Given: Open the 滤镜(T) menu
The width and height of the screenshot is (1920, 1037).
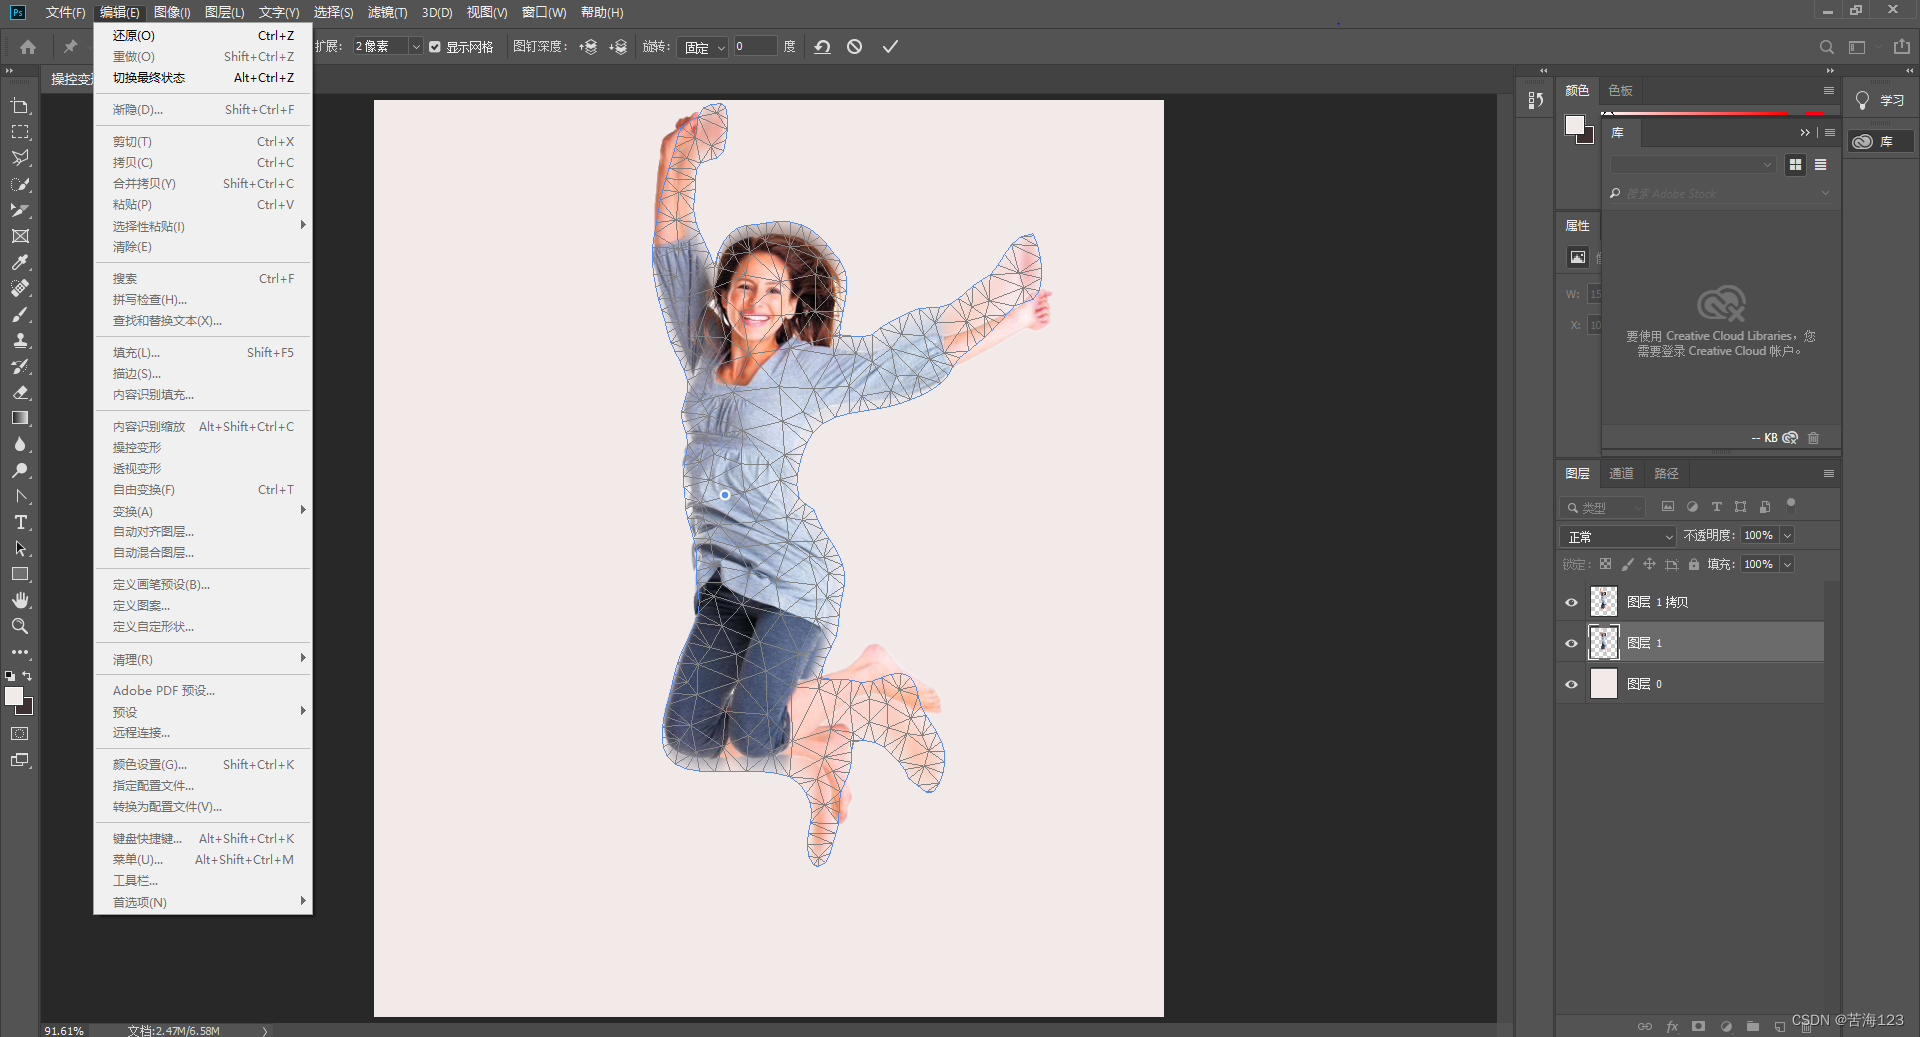Looking at the screenshot, I should click(x=387, y=12).
